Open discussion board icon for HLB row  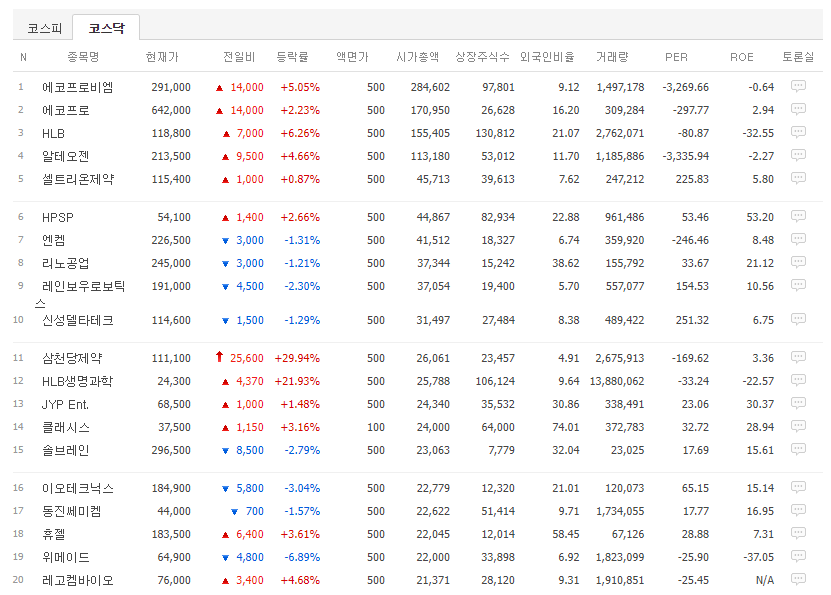click(798, 132)
